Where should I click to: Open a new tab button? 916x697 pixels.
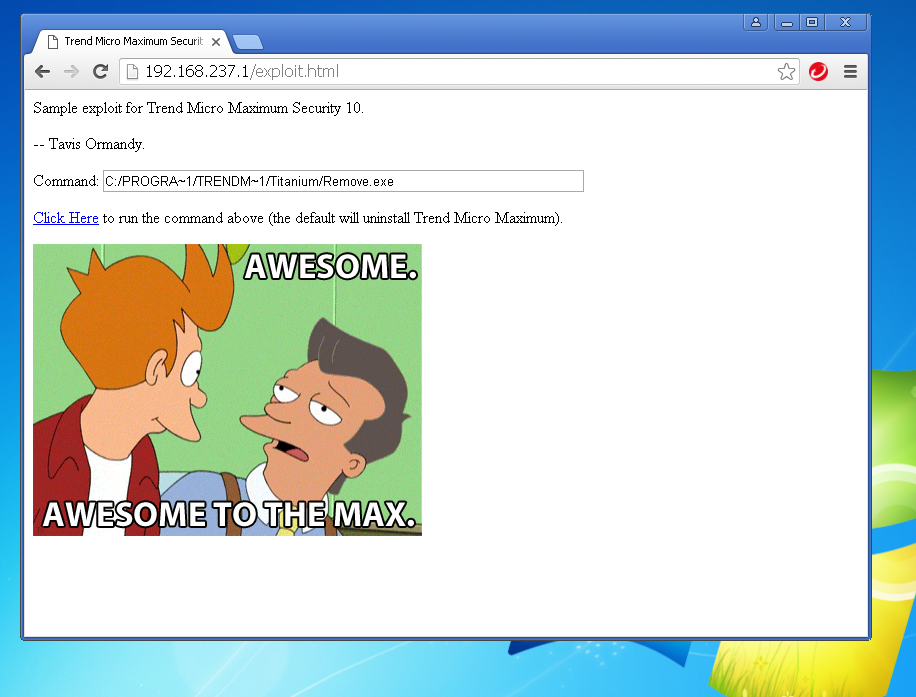click(247, 42)
